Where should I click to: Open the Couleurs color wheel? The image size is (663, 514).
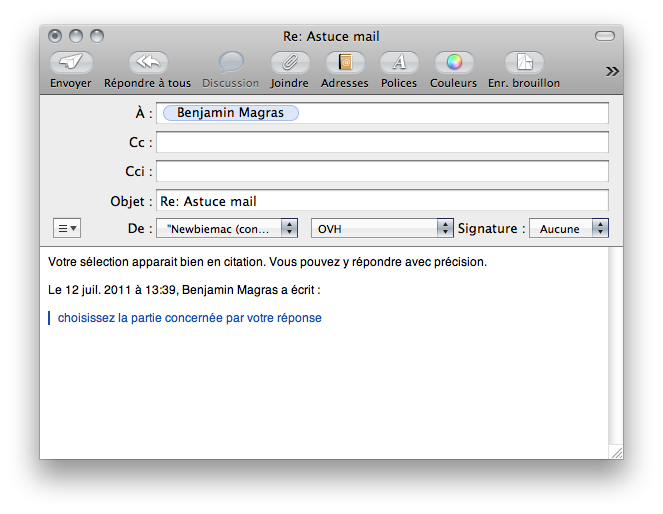coord(454,62)
